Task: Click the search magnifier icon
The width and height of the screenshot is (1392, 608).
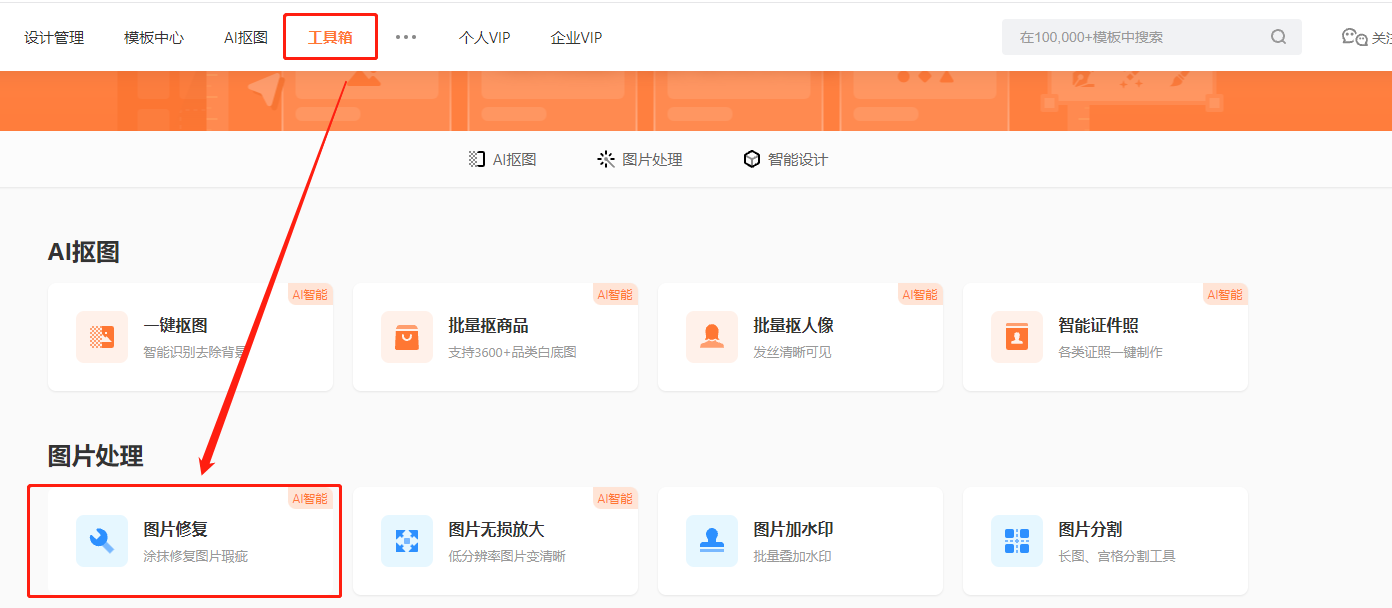Action: (x=1278, y=37)
